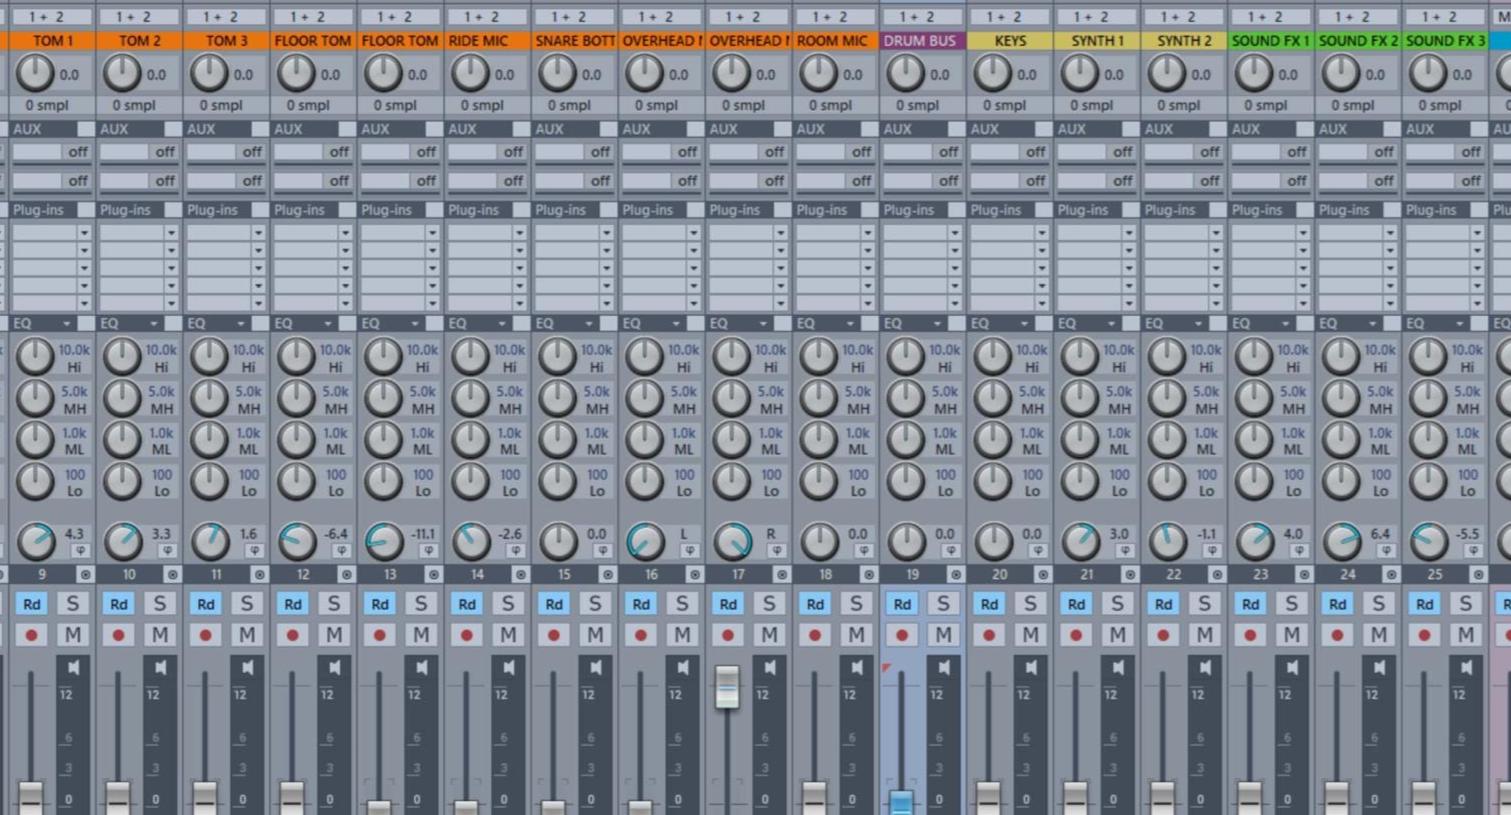Click the gain knob on the SYNTH 1 channel

coord(1080,73)
